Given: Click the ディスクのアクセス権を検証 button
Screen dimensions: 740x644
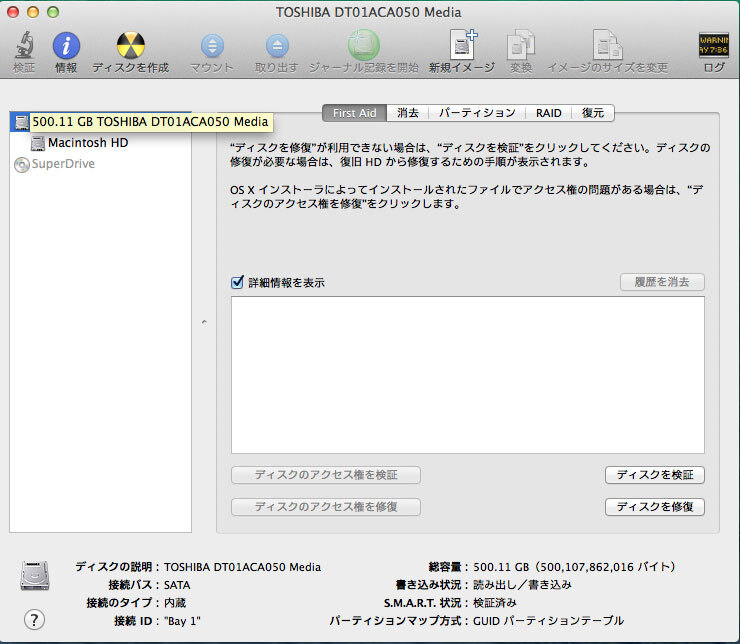Looking at the screenshot, I should [x=326, y=475].
